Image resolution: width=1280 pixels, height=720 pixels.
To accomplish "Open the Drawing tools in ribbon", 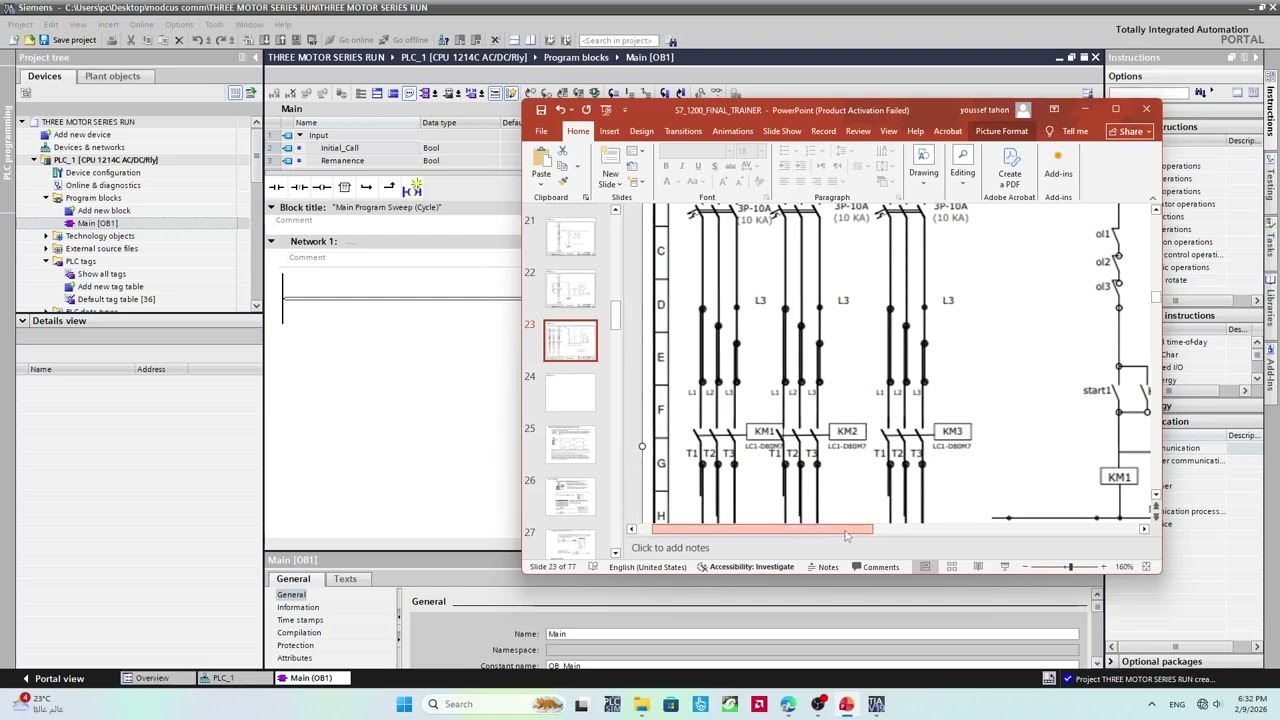I will [x=923, y=163].
